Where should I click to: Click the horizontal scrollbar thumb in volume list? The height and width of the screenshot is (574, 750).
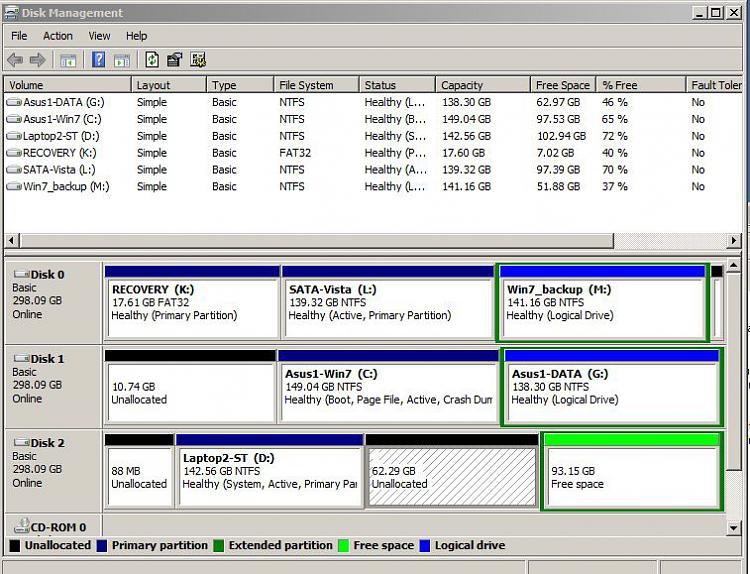click(316, 240)
